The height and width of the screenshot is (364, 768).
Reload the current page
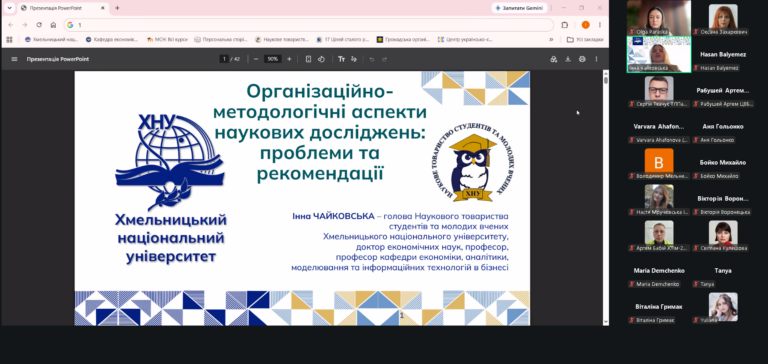coord(39,25)
